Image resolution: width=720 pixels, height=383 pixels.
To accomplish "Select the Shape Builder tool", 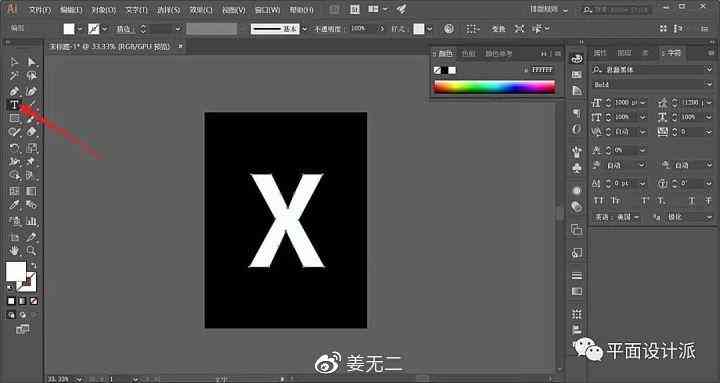I will pyautogui.click(x=14, y=175).
